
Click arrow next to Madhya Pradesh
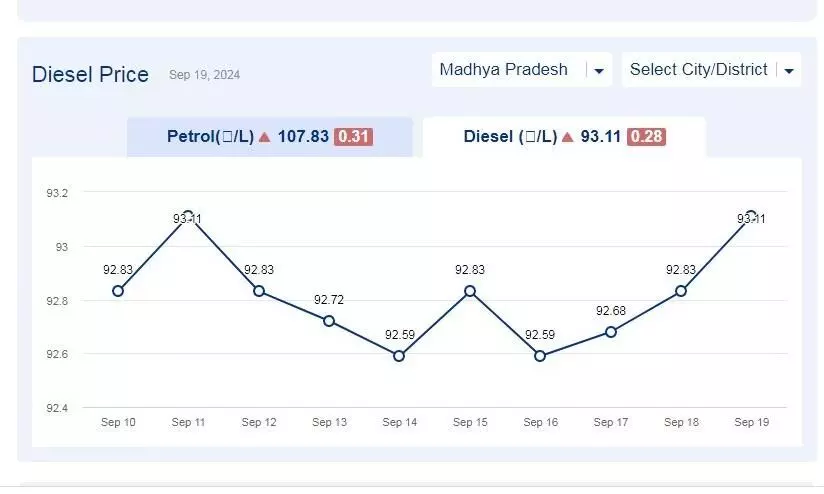[x=599, y=71]
